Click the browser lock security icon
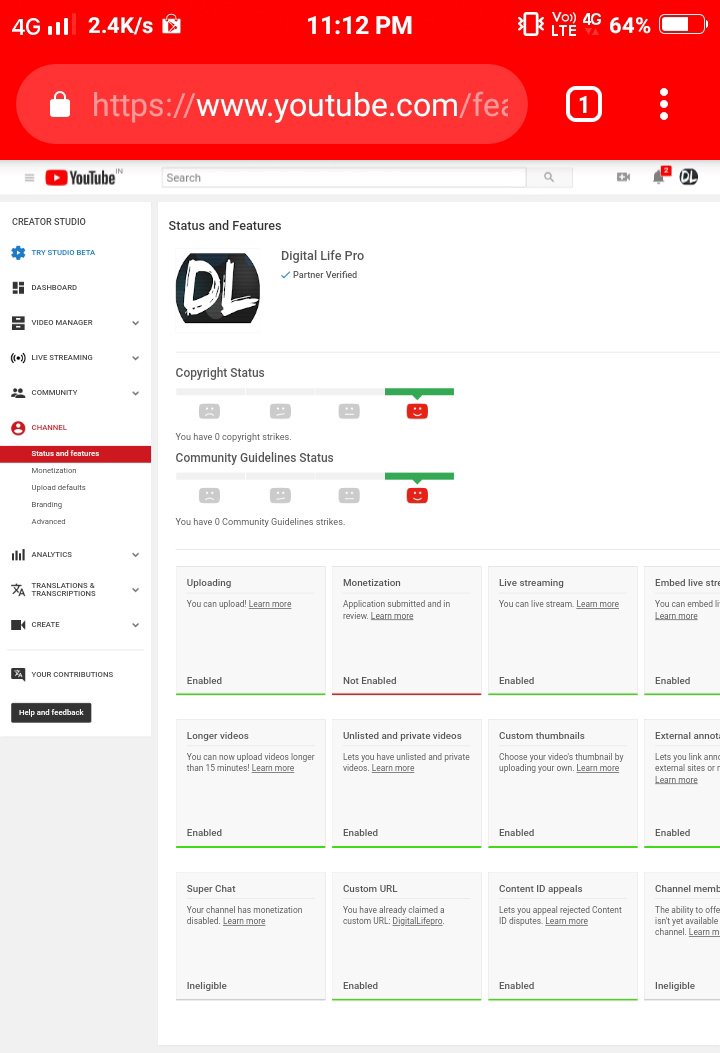This screenshot has height=1053, width=720. (x=60, y=105)
